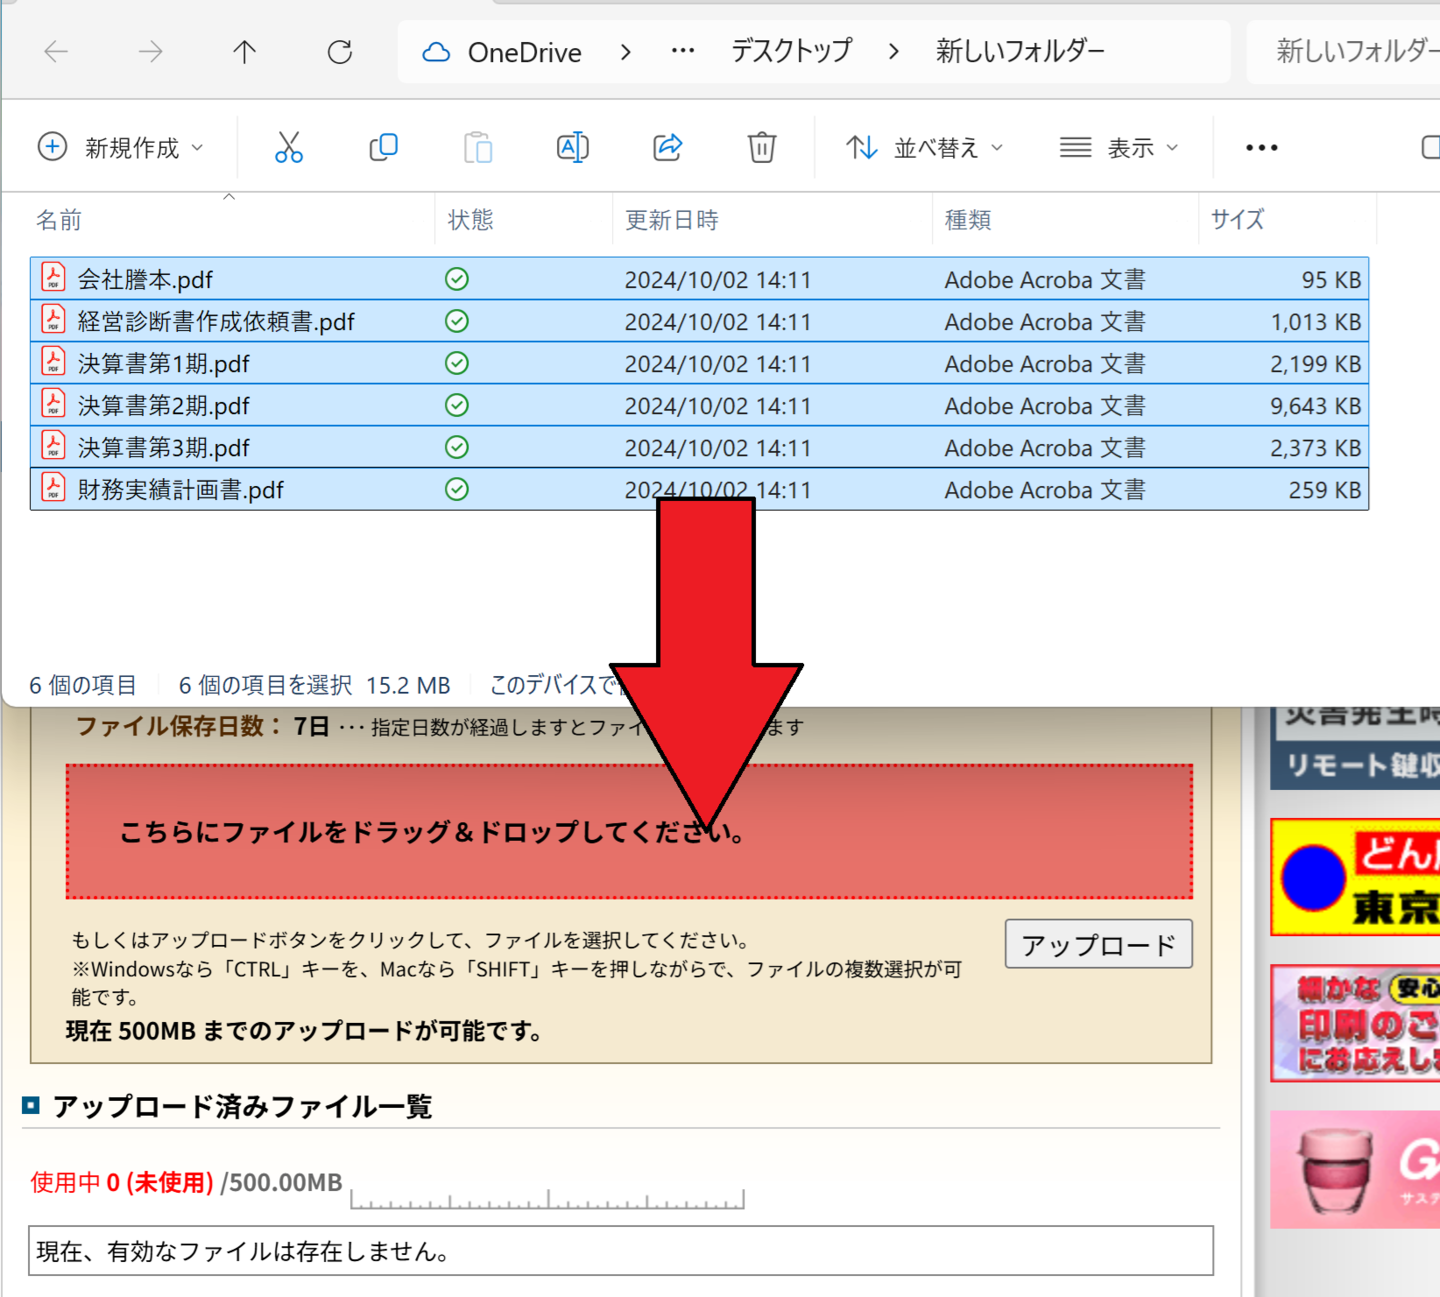The image size is (1440, 1297).
Task: Select the file 決算書第2期.pdf
Action: coord(164,406)
